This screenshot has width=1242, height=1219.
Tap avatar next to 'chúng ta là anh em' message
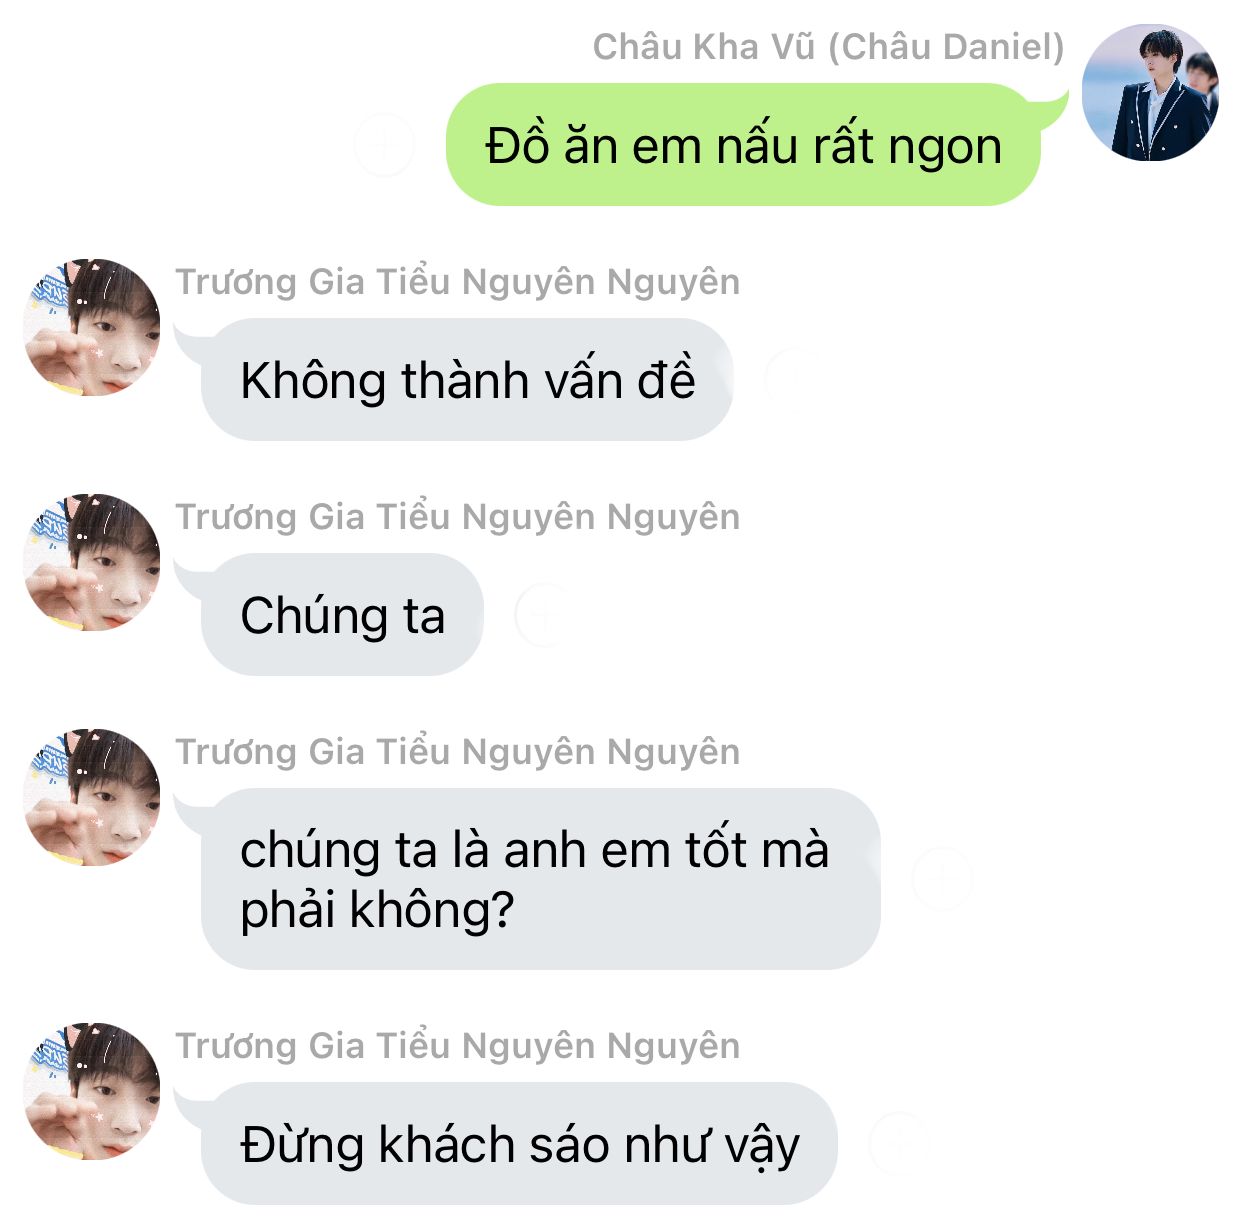click(x=92, y=797)
